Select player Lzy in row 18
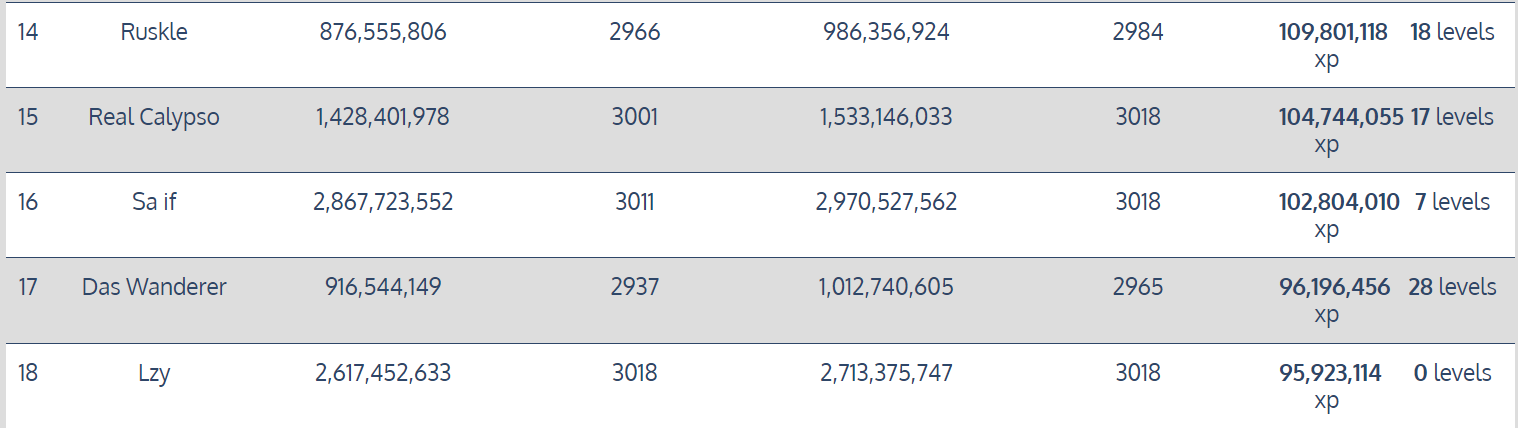 (x=154, y=373)
